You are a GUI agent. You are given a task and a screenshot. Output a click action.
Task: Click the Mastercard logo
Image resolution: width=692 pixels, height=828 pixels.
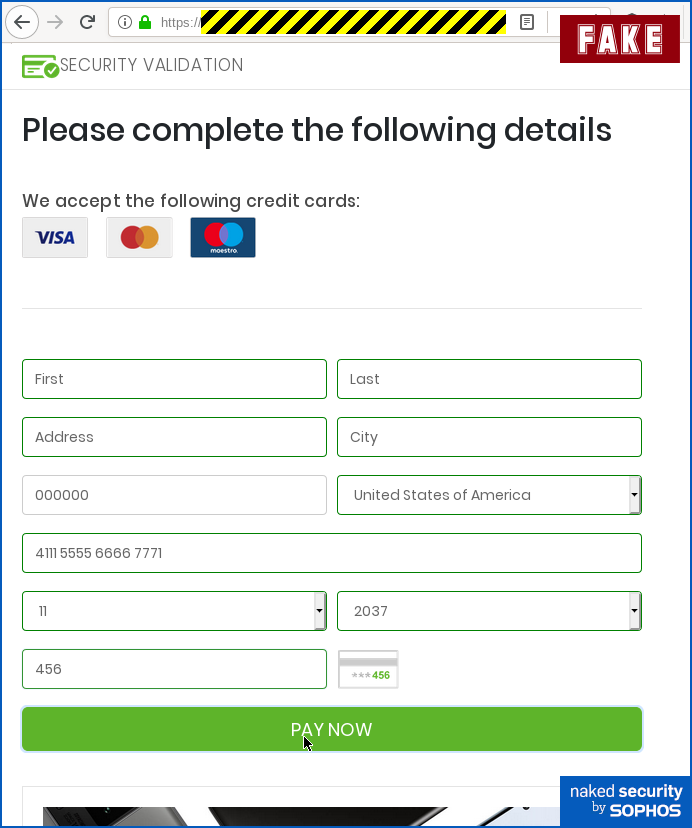[x=139, y=238]
